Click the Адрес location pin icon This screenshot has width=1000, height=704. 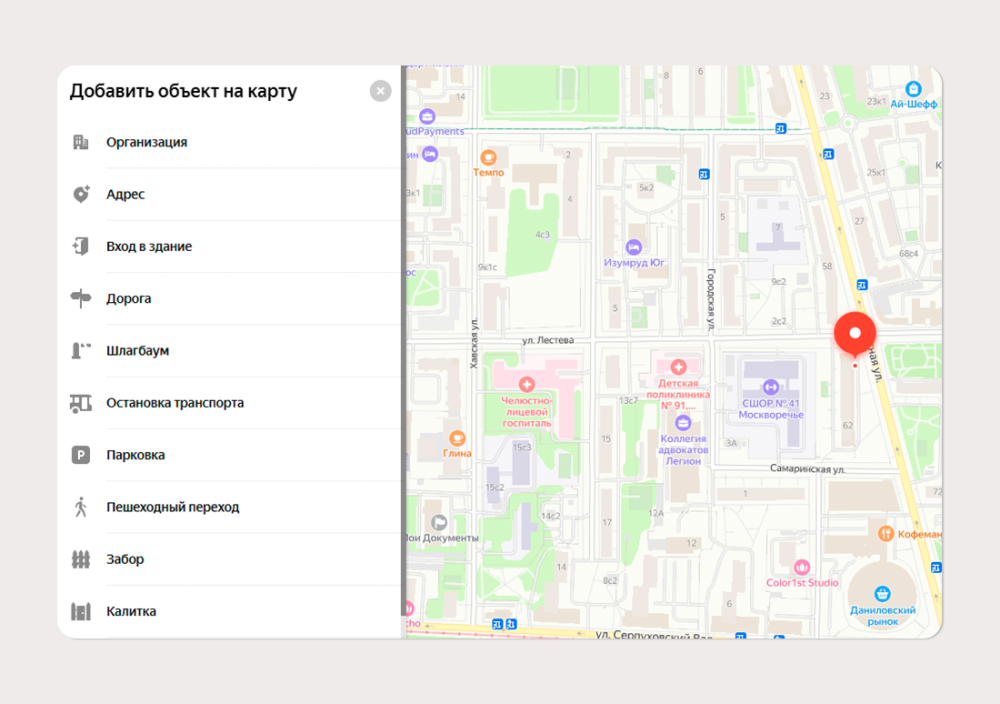(x=81, y=194)
